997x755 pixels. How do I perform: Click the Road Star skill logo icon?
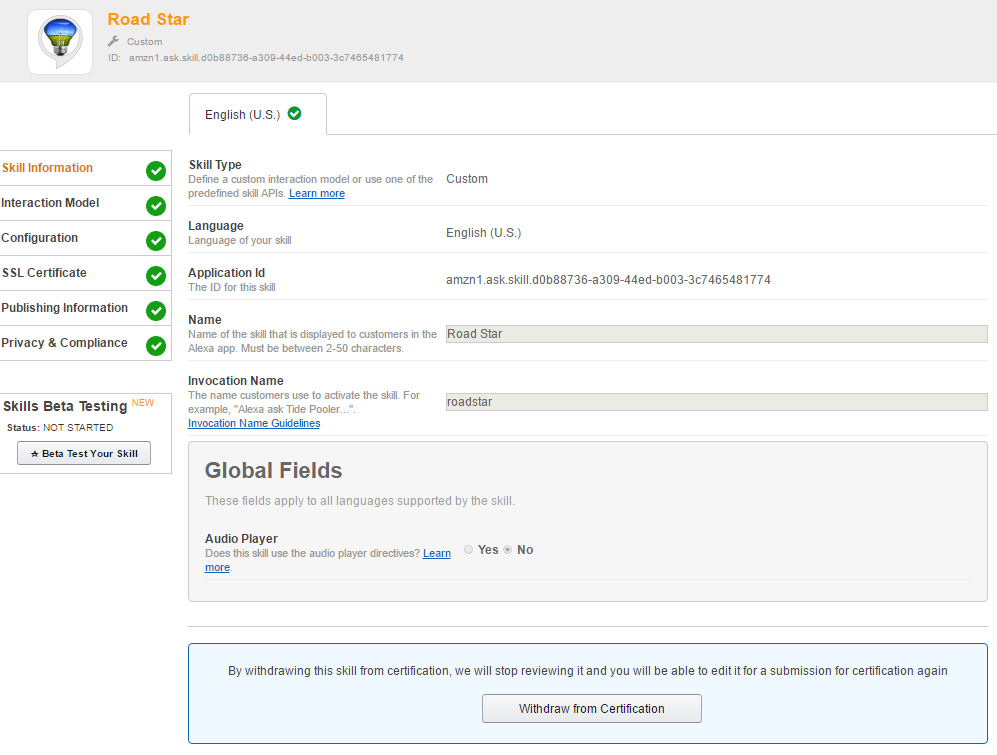click(x=60, y=42)
